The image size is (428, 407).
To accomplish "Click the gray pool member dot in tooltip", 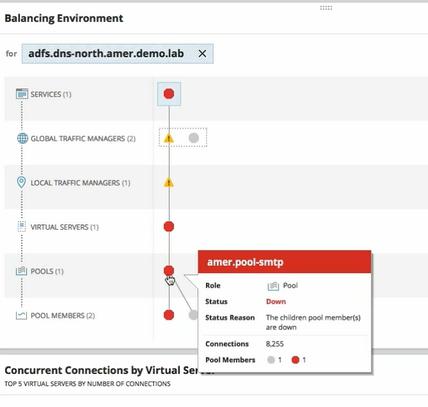I will point(271,360).
